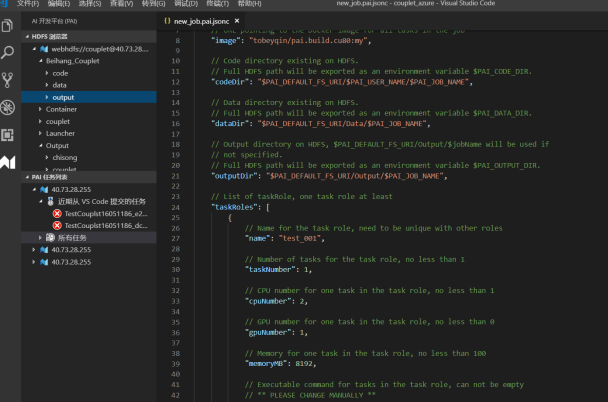
Task: Open the 查看(V) menu
Action: coord(121,3)
